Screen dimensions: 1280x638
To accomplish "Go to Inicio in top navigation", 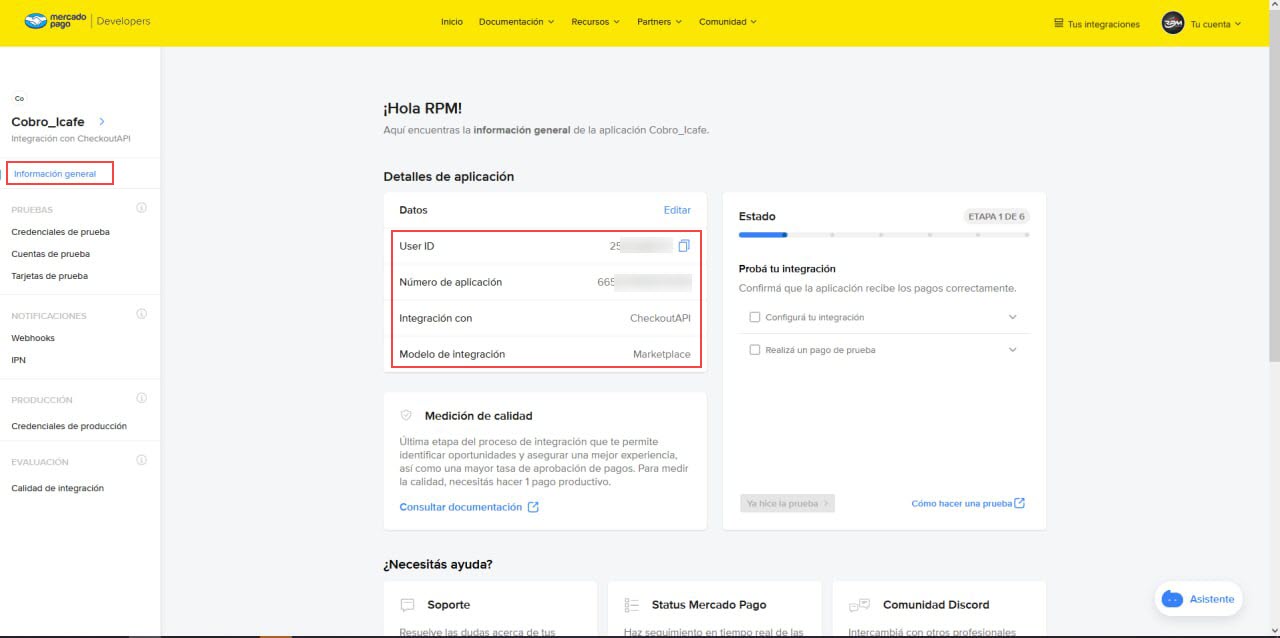I will [452, 22].
